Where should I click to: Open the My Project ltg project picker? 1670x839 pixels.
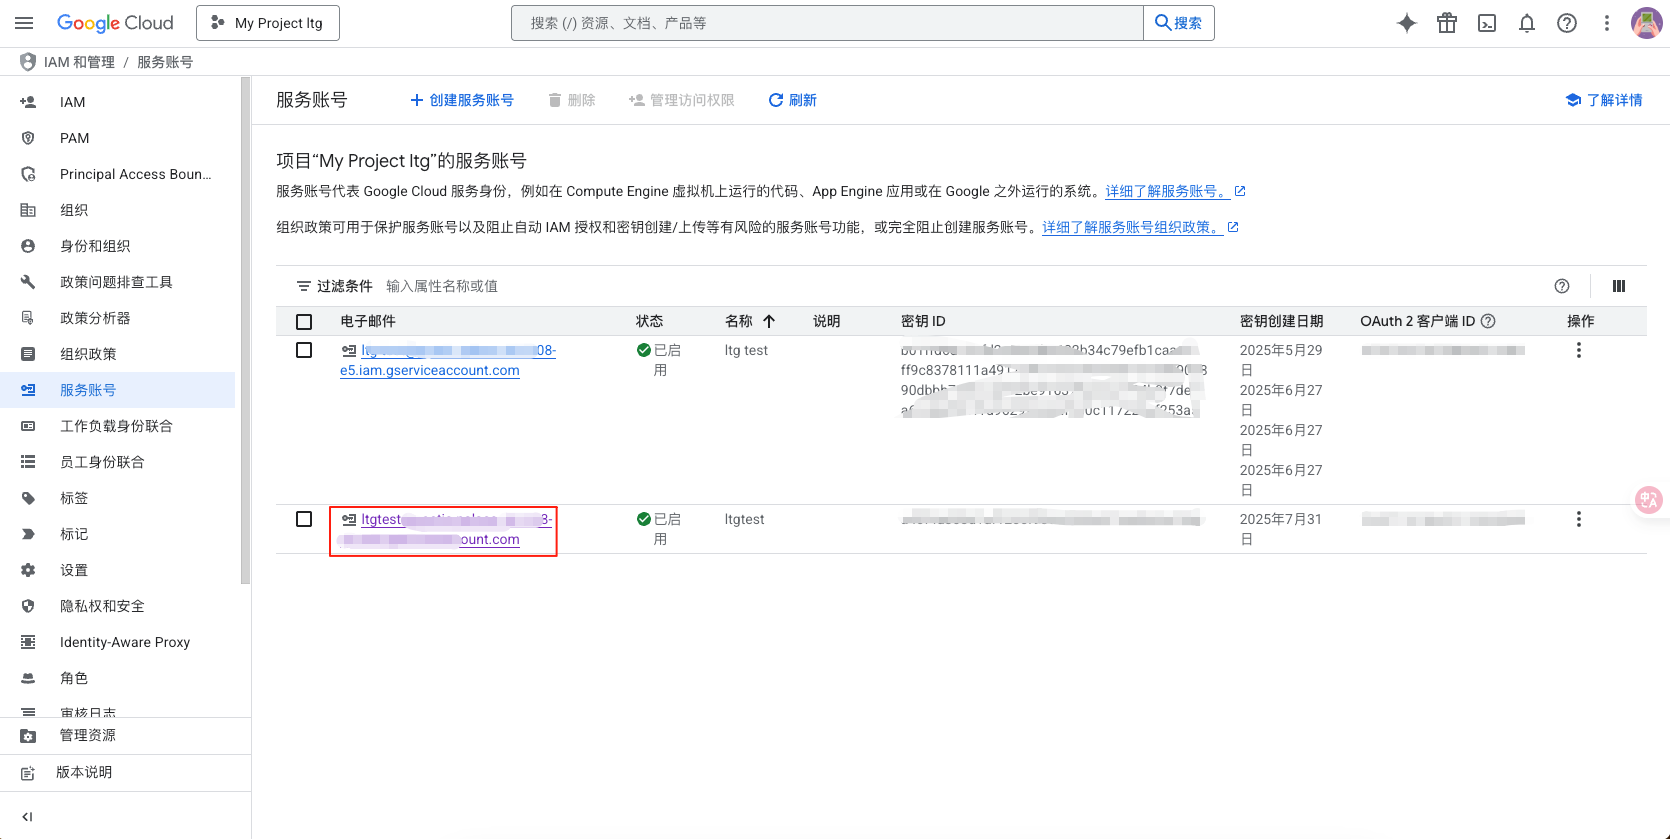tap(268, 23)
